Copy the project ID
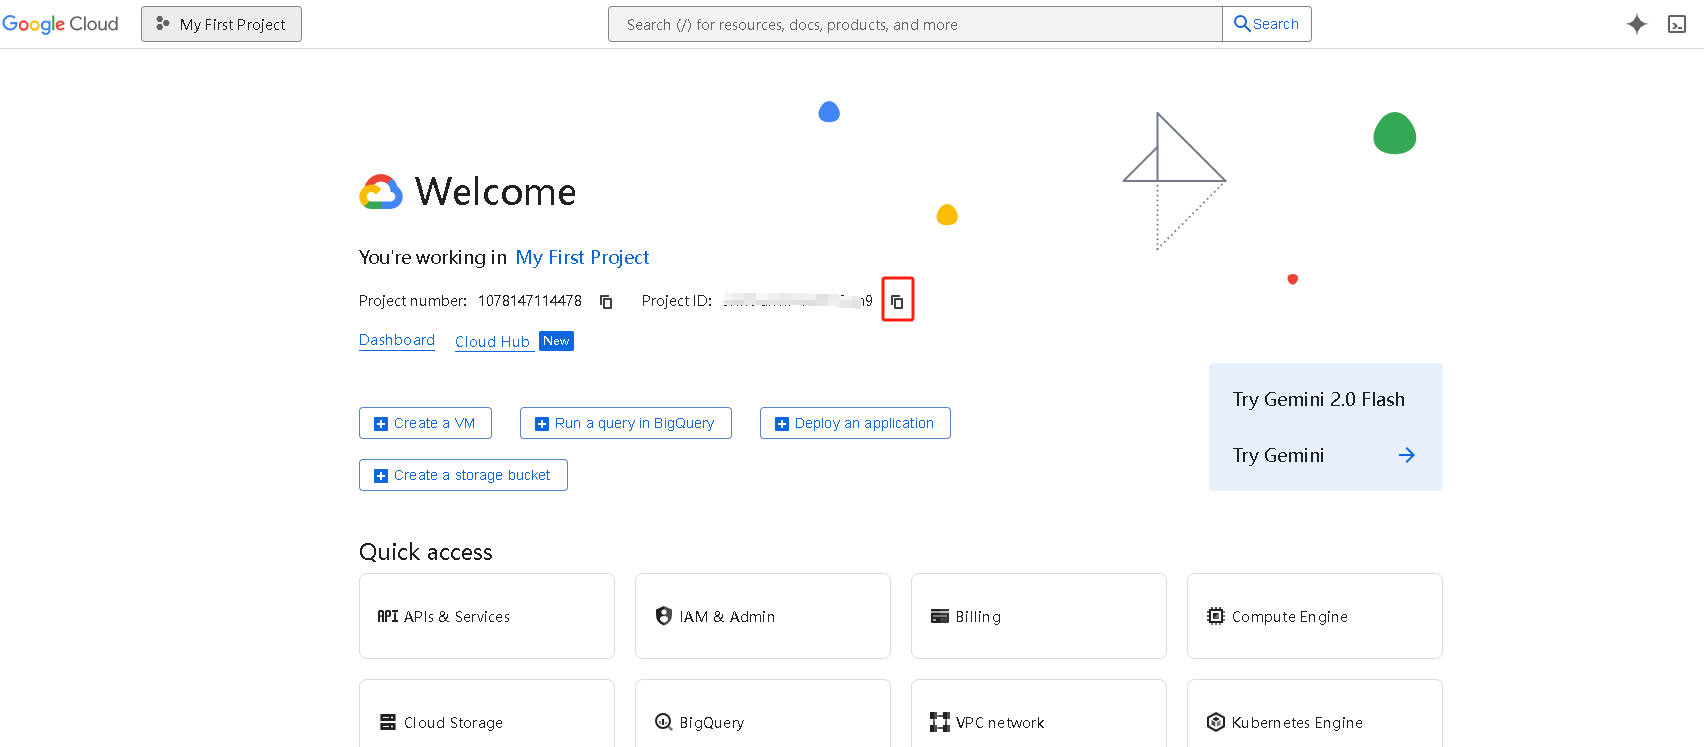Viewport: 1704px width, 747px height. (x=898, y=301)
